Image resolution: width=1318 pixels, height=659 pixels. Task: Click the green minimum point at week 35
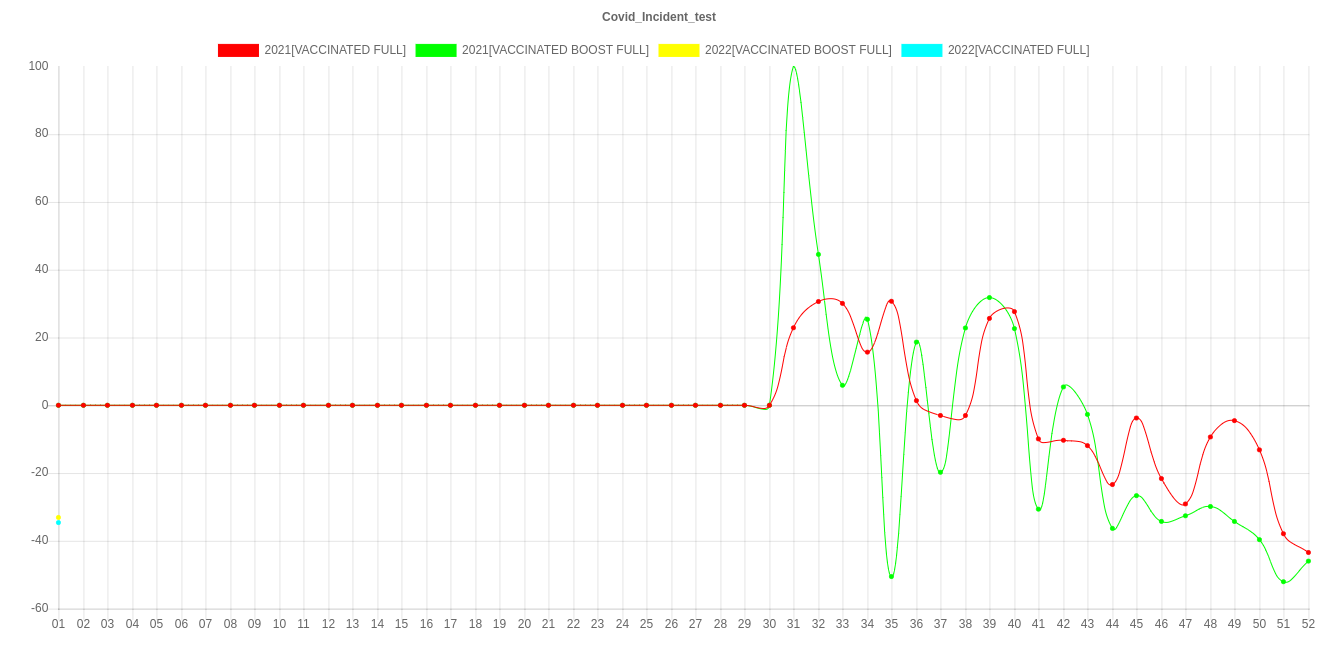(891, 577)
